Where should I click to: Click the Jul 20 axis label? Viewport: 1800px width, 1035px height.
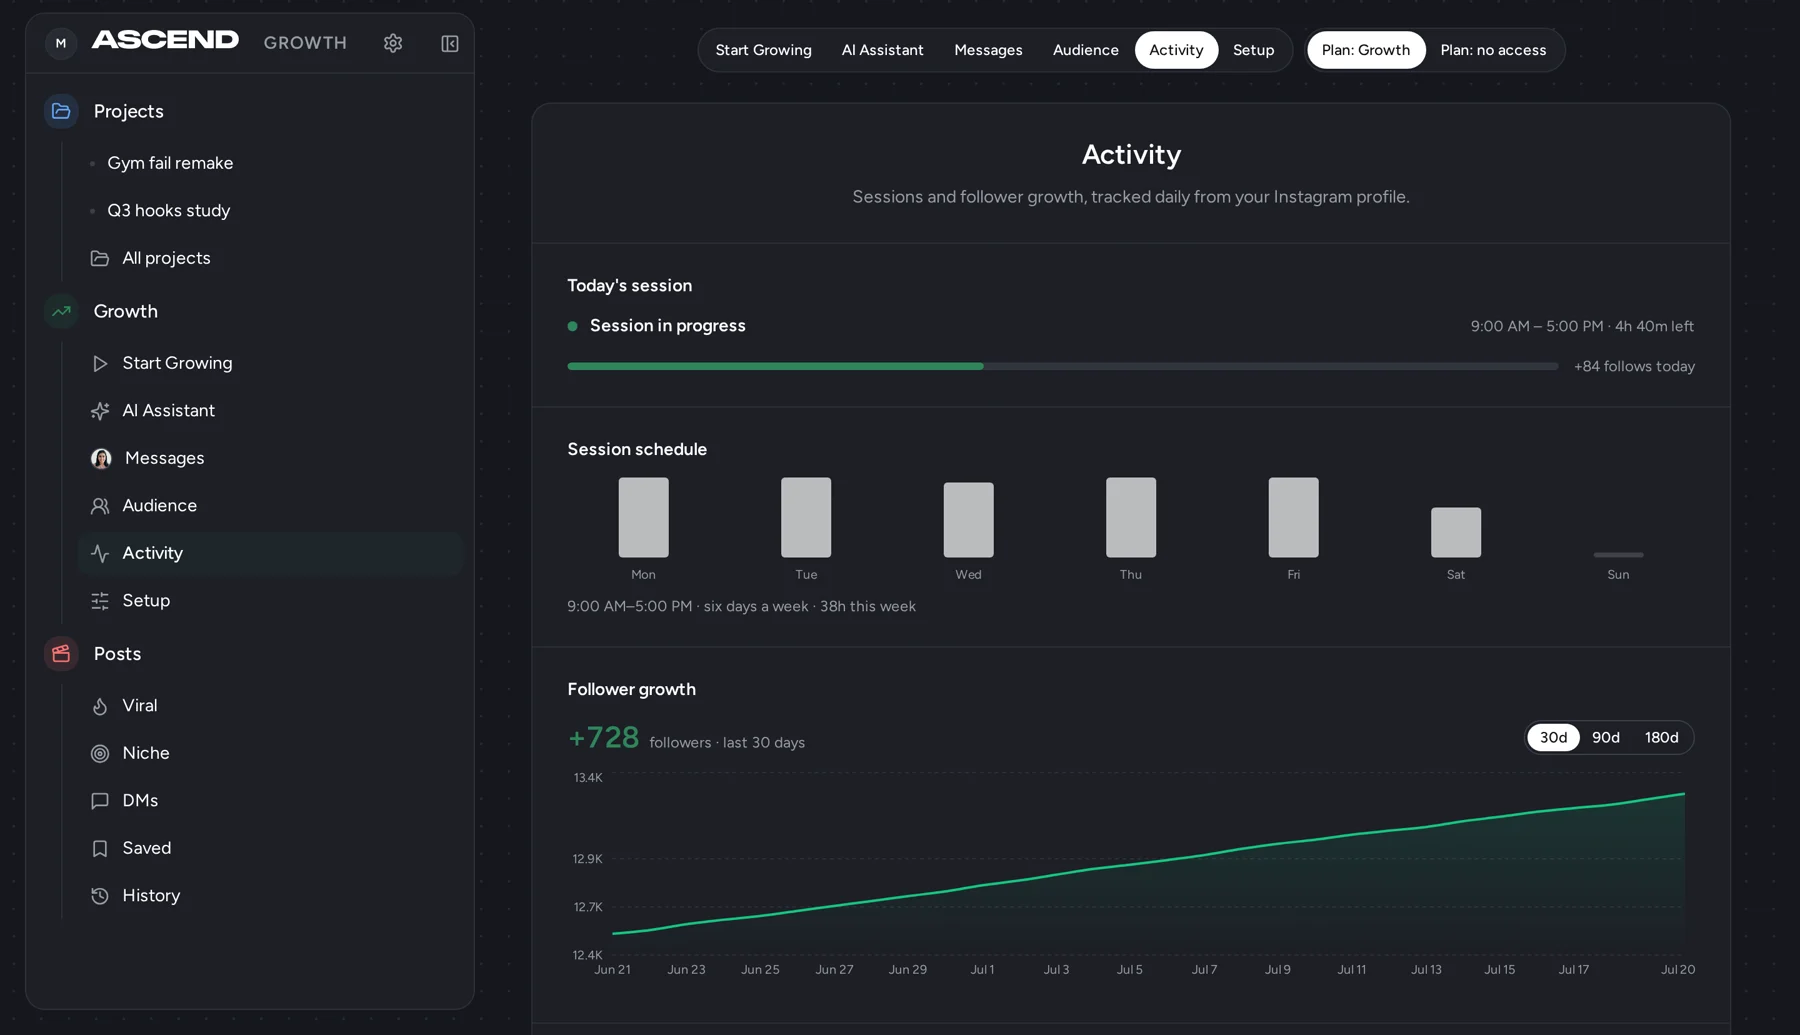click(1677, 970)
